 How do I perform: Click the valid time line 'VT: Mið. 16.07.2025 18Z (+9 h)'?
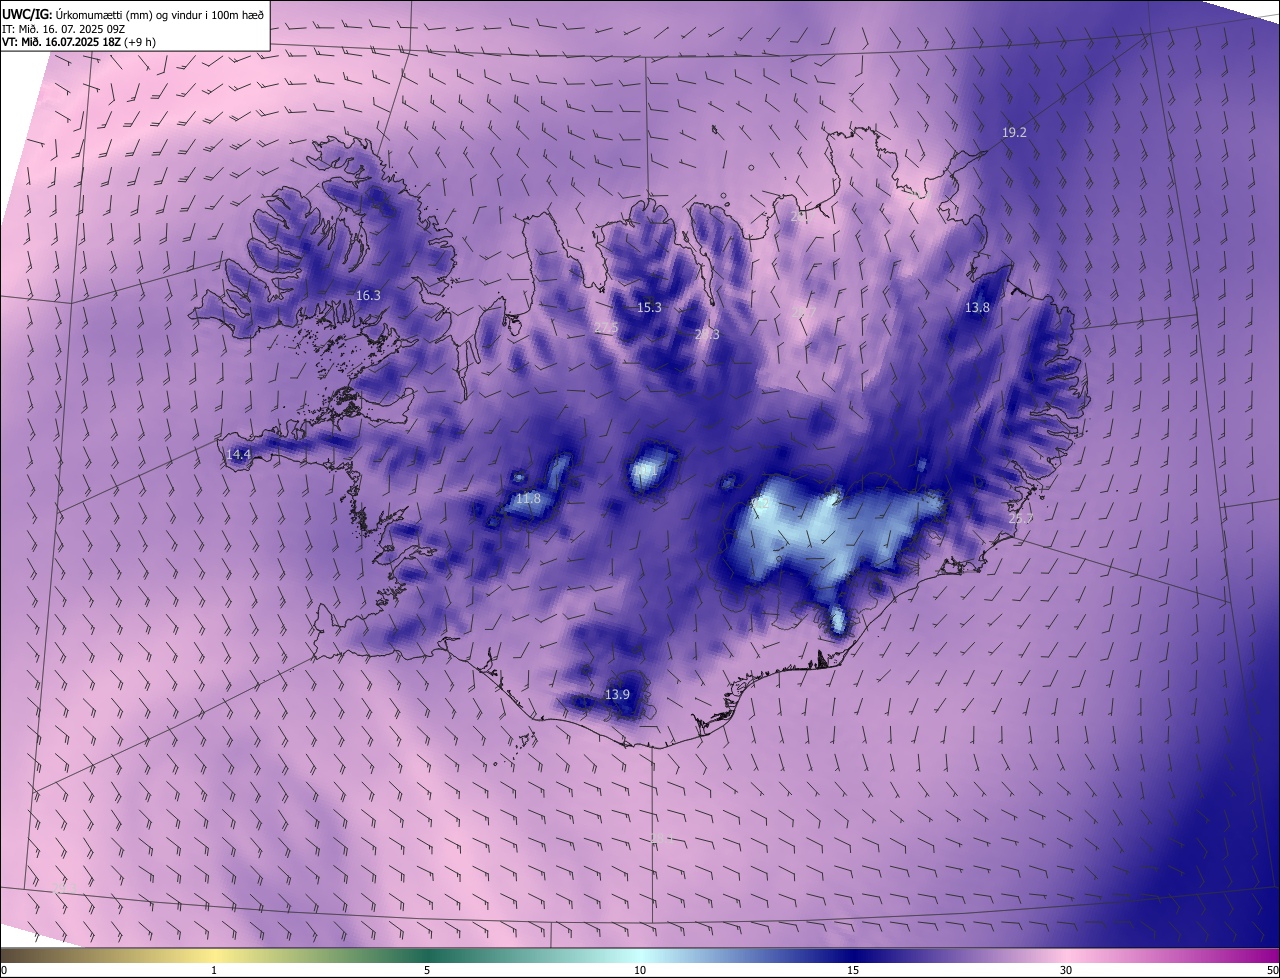[79, 42]
